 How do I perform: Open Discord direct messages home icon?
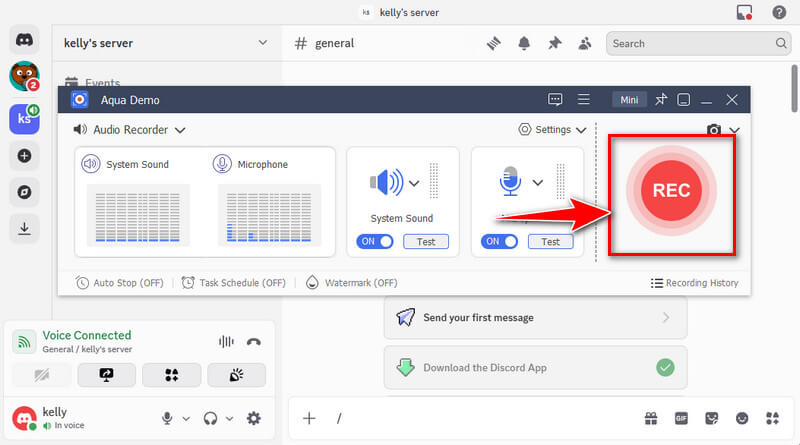pyautogui.click(x=24, y=40)
